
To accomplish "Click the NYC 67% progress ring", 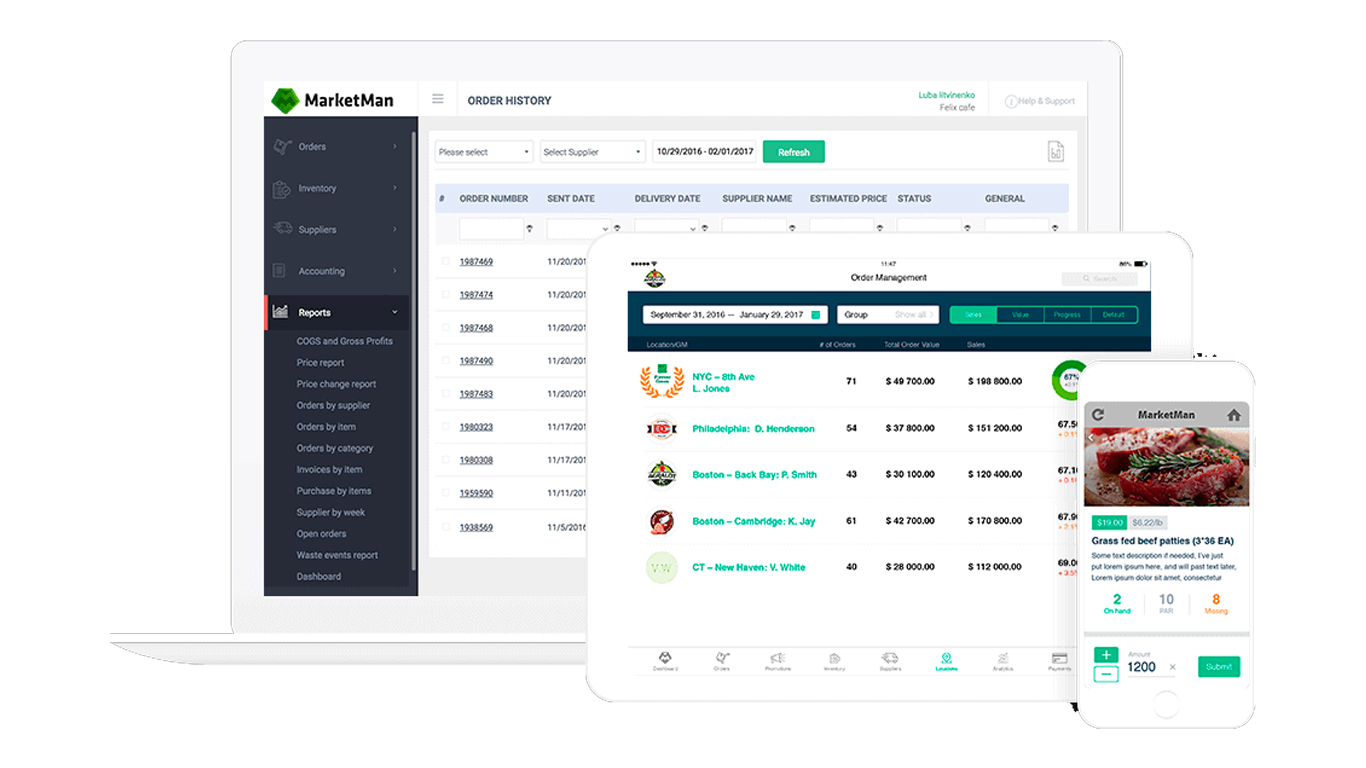I will [1070, 380].
